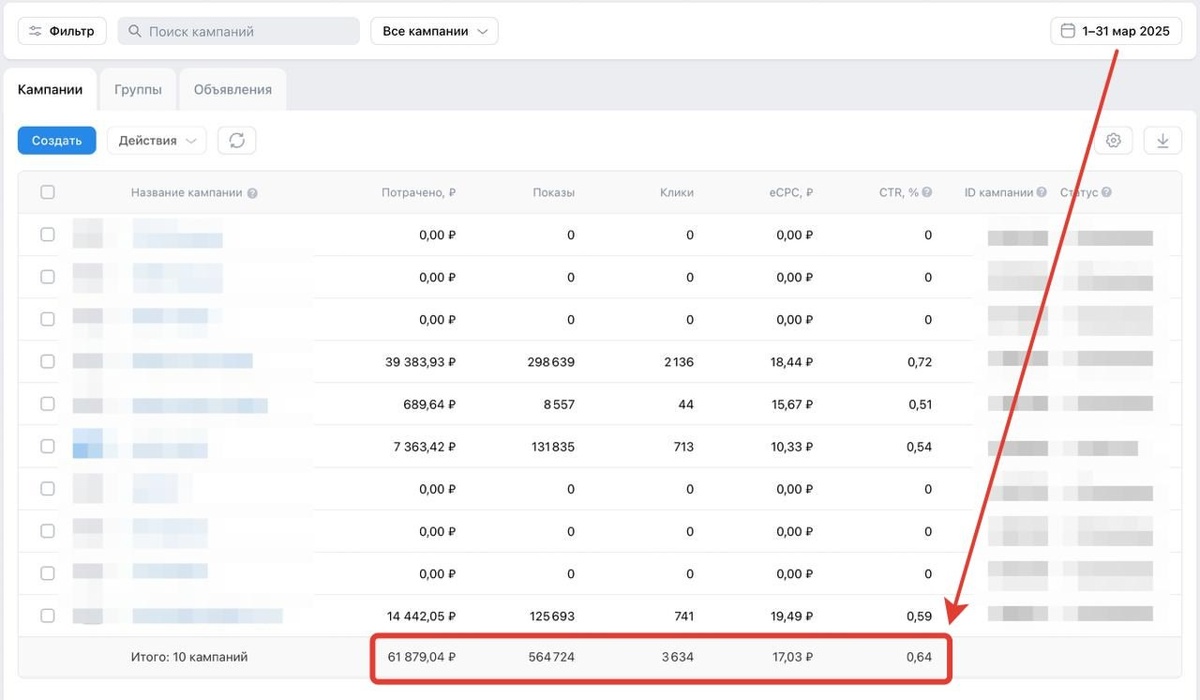Image resolution: width=1200 pixels, height=700 pixels.
Task: Check the campaign row with 14 442,05 ₽ spent
Action: pyautogui.click(x=47, y=615)
